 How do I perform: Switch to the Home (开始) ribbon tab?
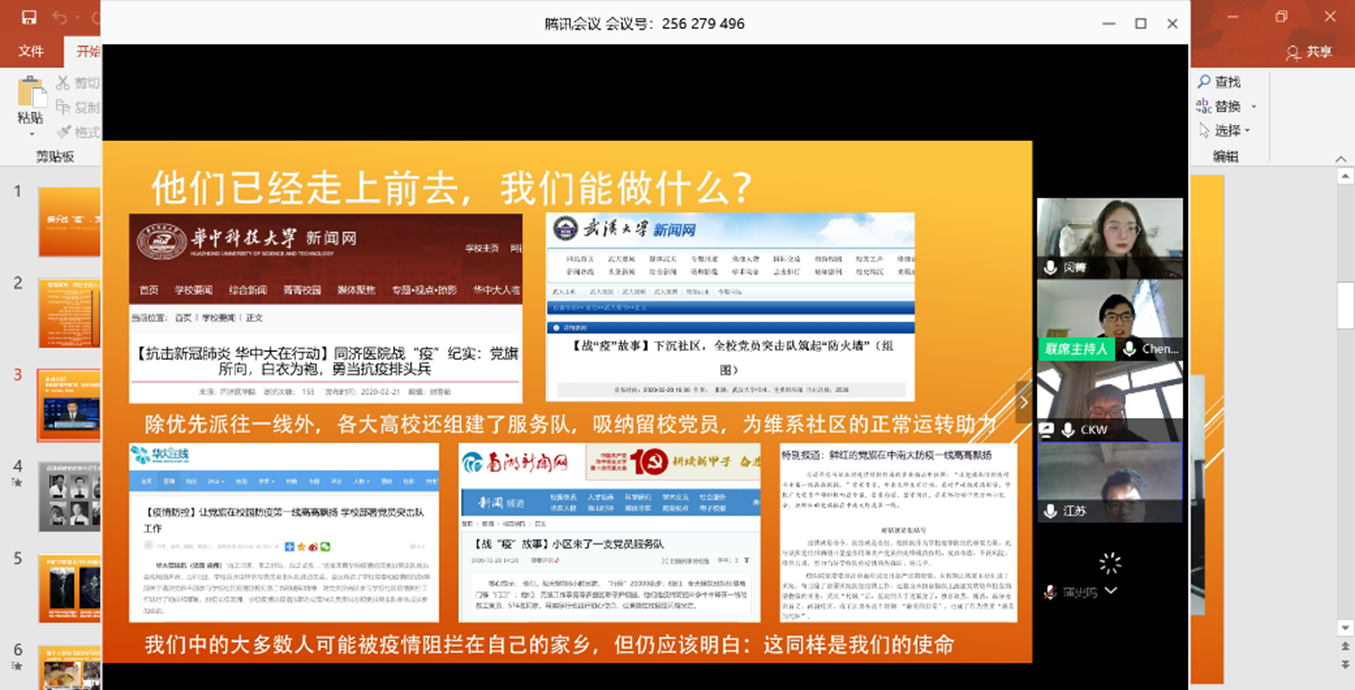click(85, 51)
